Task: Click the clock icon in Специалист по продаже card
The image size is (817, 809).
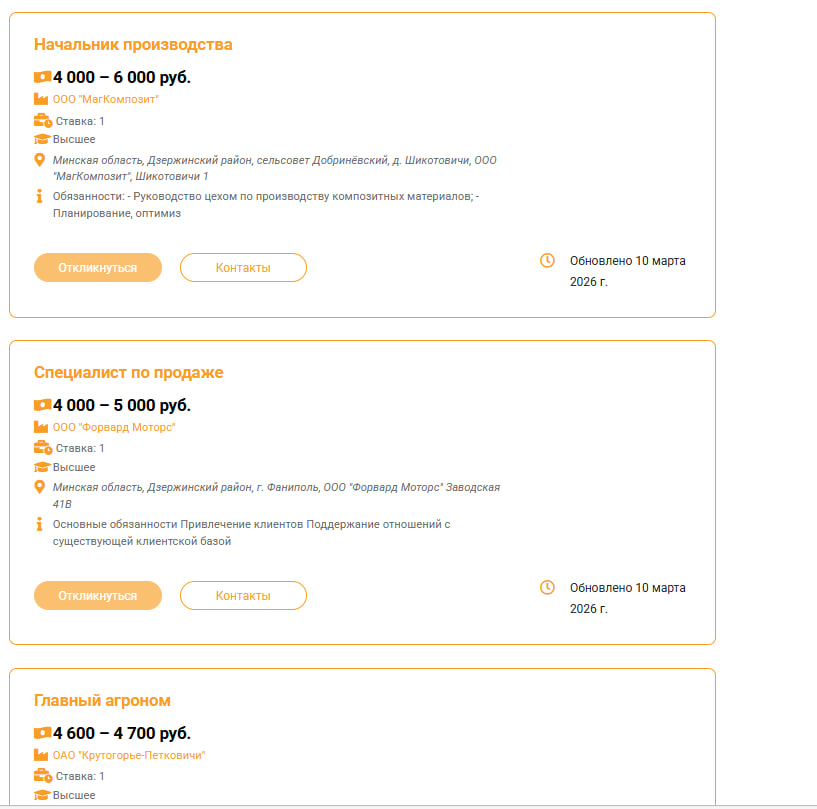Action: 547,587
